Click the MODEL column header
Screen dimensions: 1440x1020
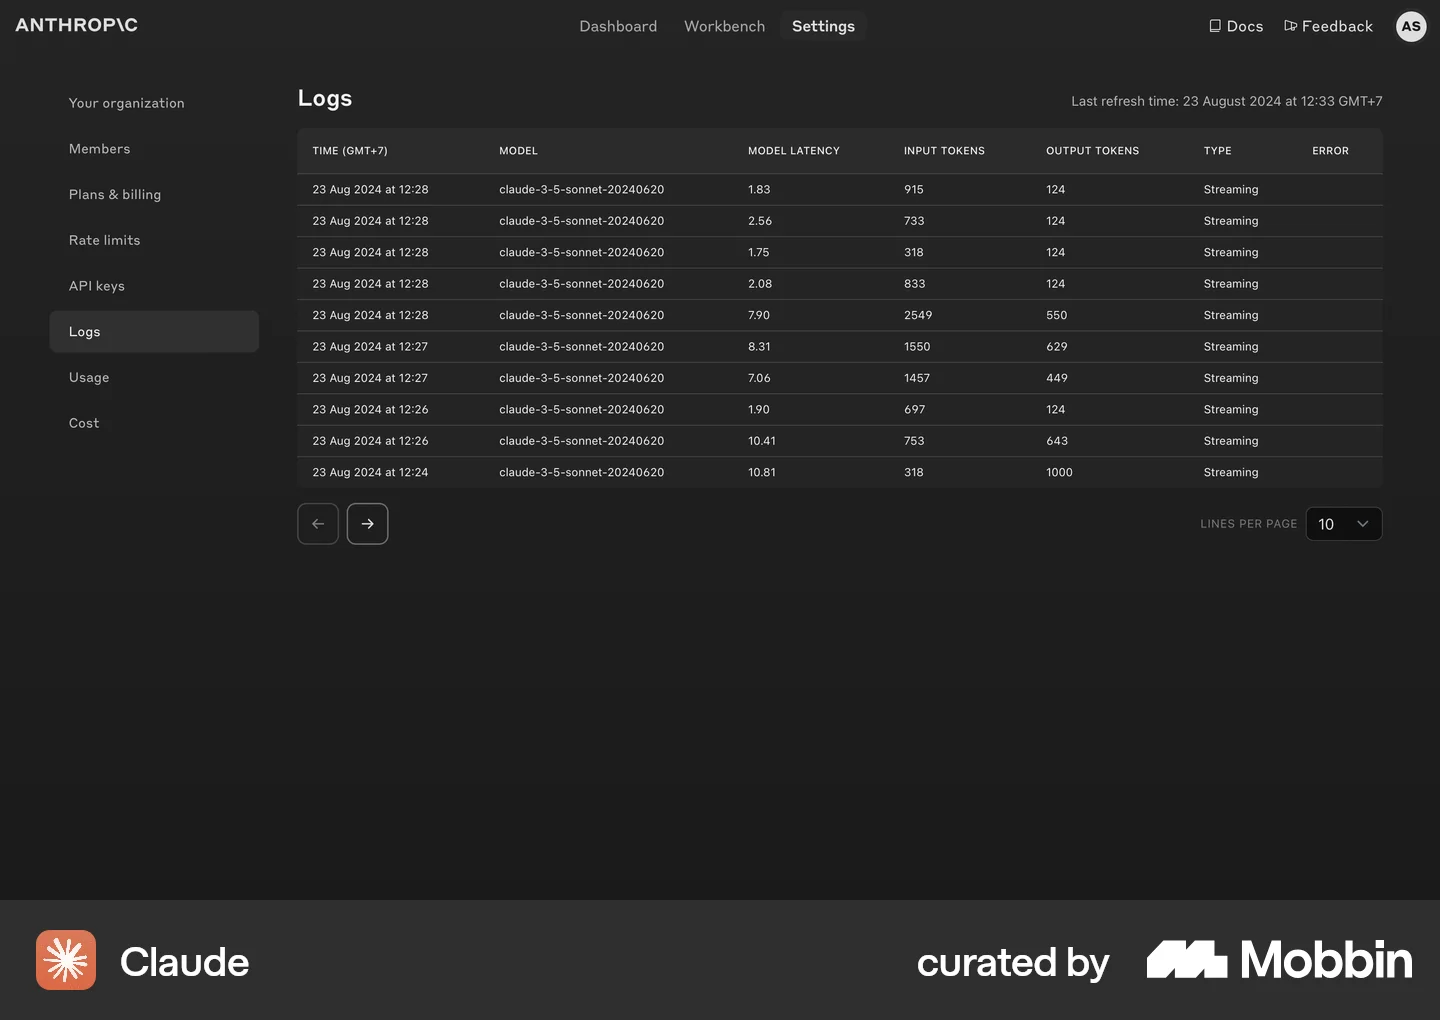(518, 151)
